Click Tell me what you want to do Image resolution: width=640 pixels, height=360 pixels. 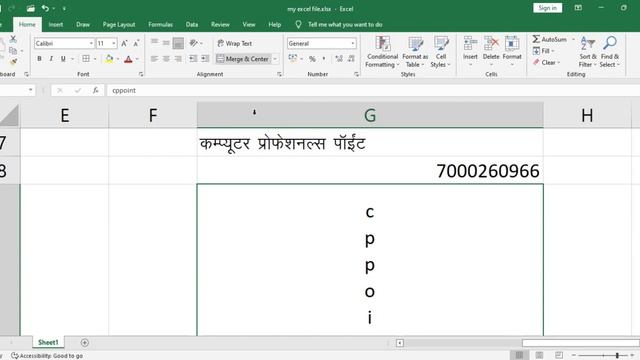coord(345,24)
